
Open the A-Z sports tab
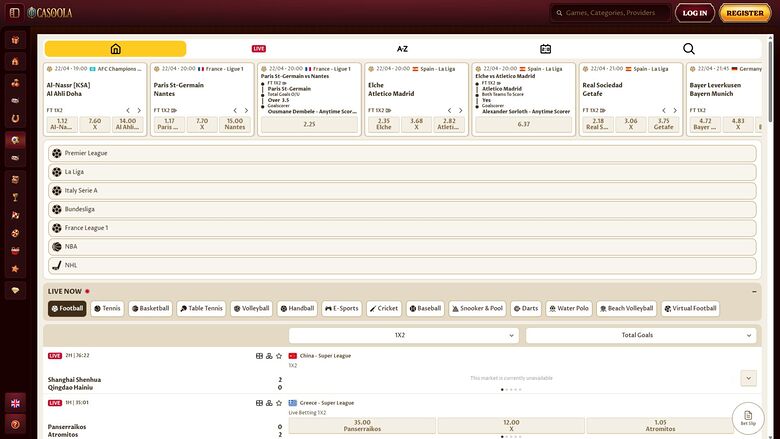click(402, 49)
